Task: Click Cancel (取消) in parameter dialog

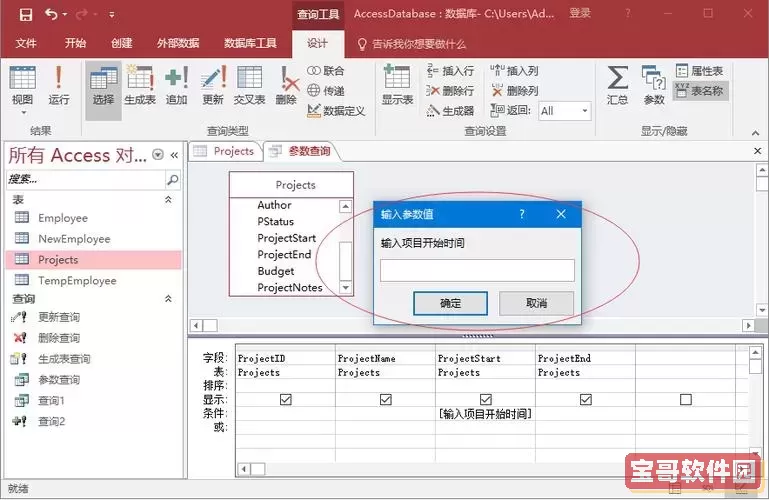Action: tap(536, 303)
